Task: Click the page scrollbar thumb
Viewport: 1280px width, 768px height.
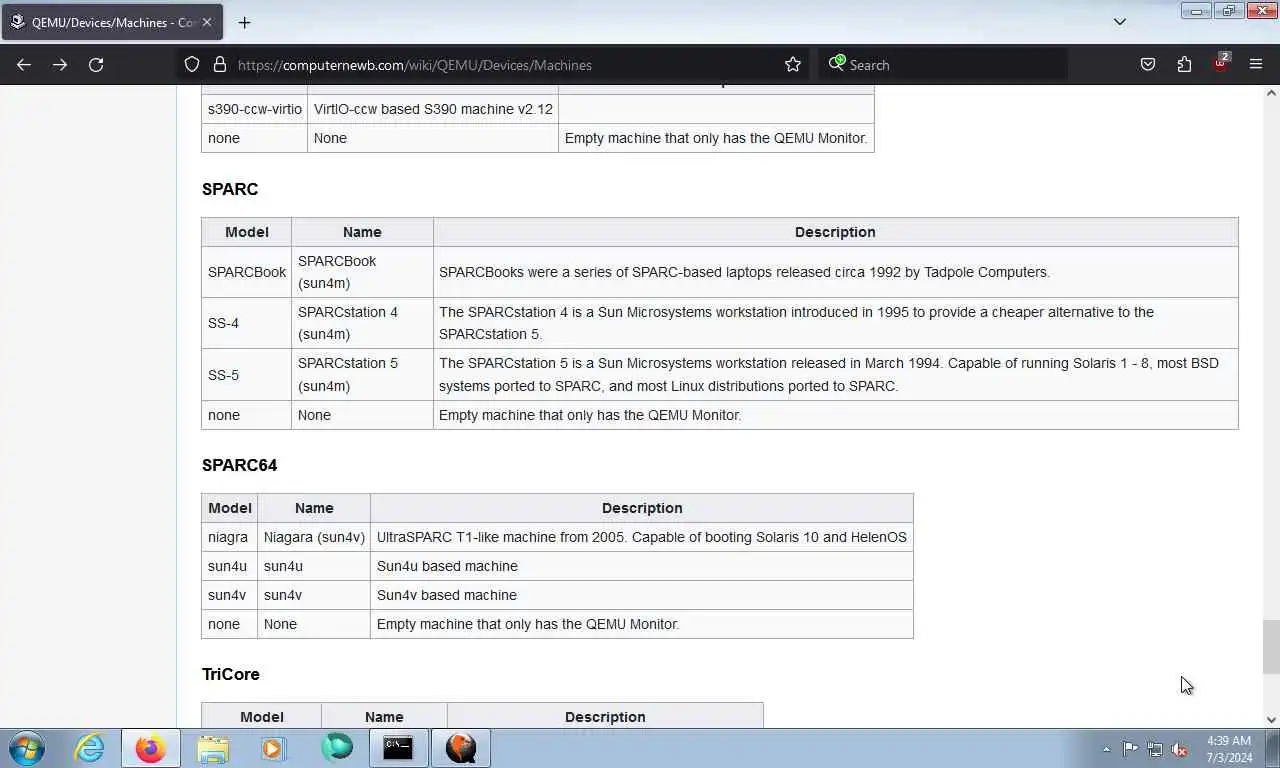Action: 1271,647
